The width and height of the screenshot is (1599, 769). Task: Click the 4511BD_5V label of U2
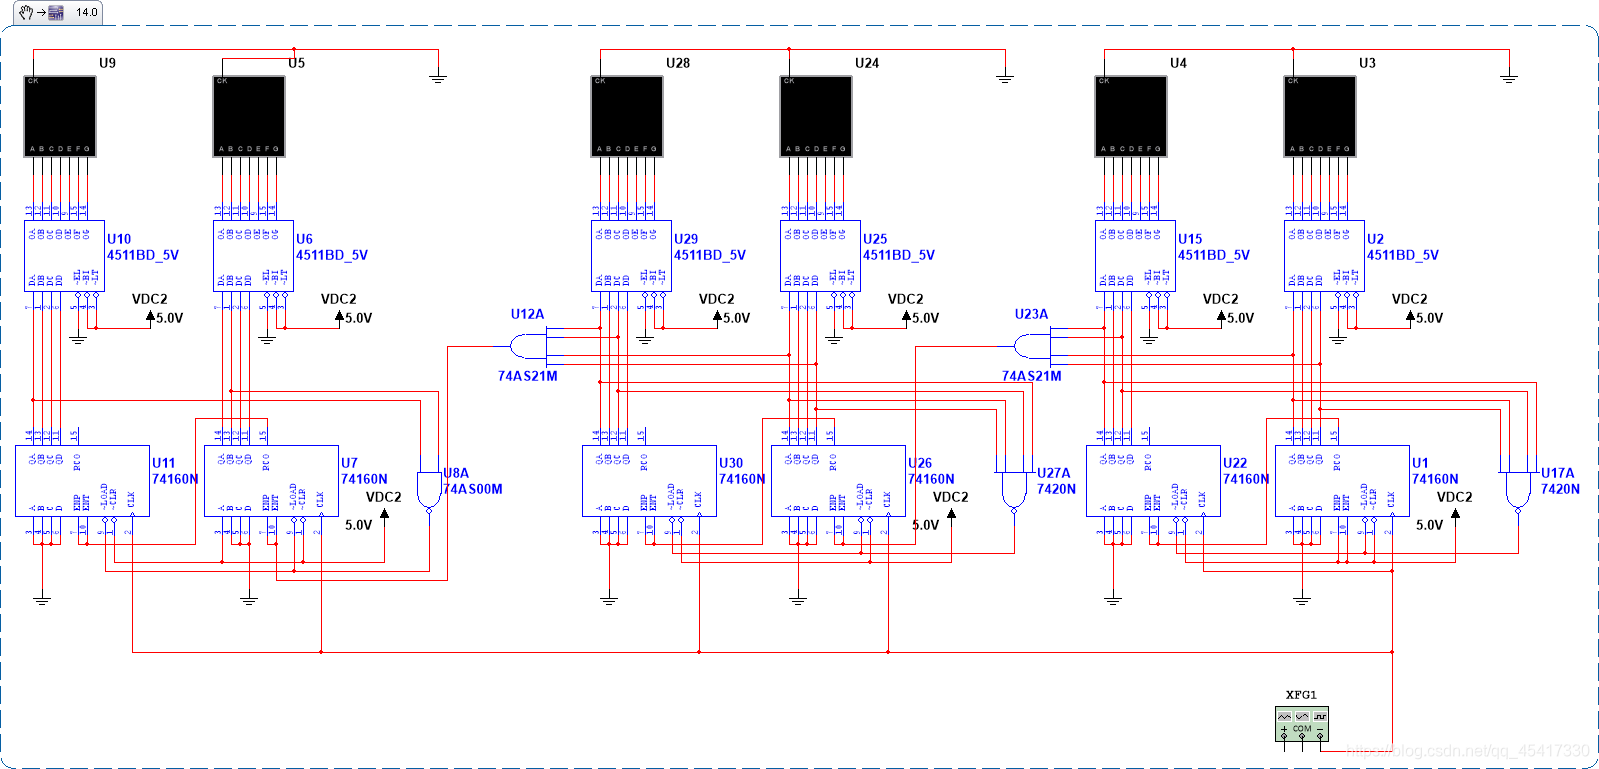coord(1403,255)
